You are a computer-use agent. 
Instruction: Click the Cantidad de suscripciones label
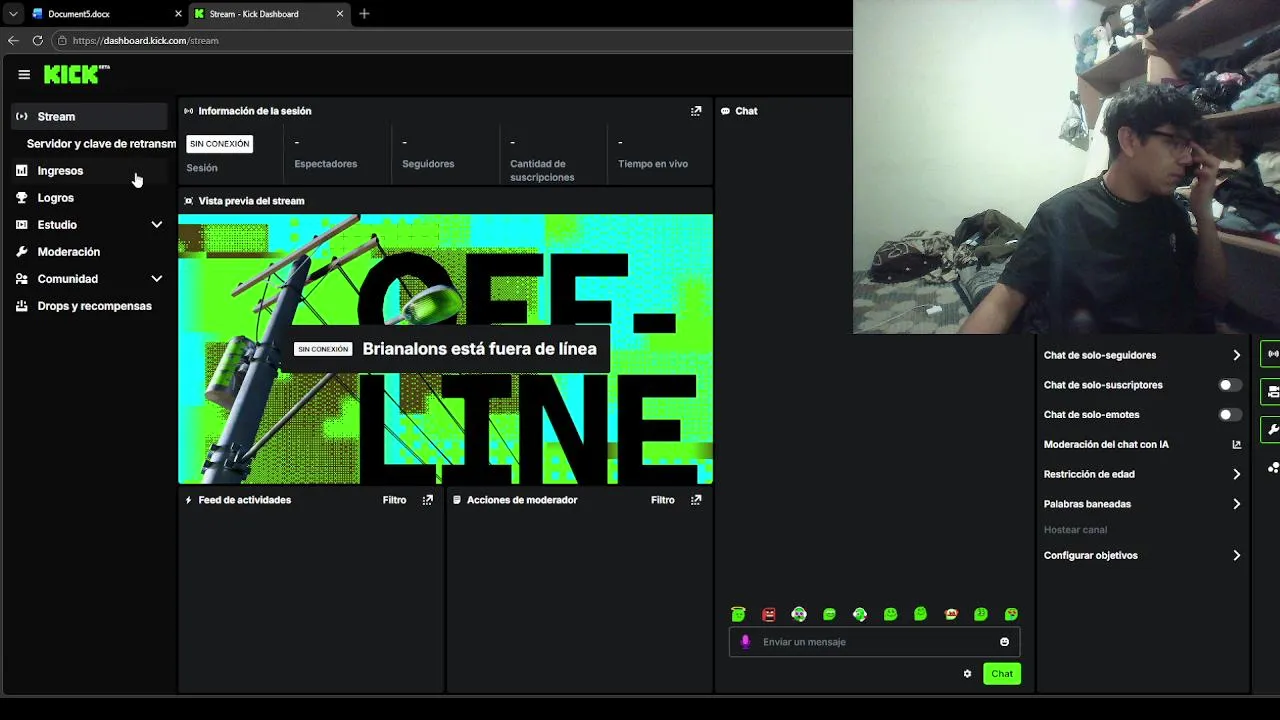(x=542, y=171)
